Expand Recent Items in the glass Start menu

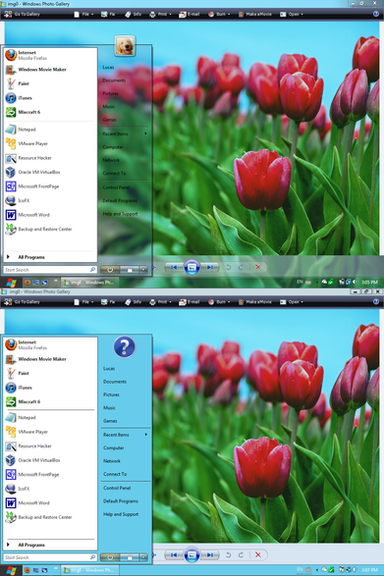pos(125,134)
